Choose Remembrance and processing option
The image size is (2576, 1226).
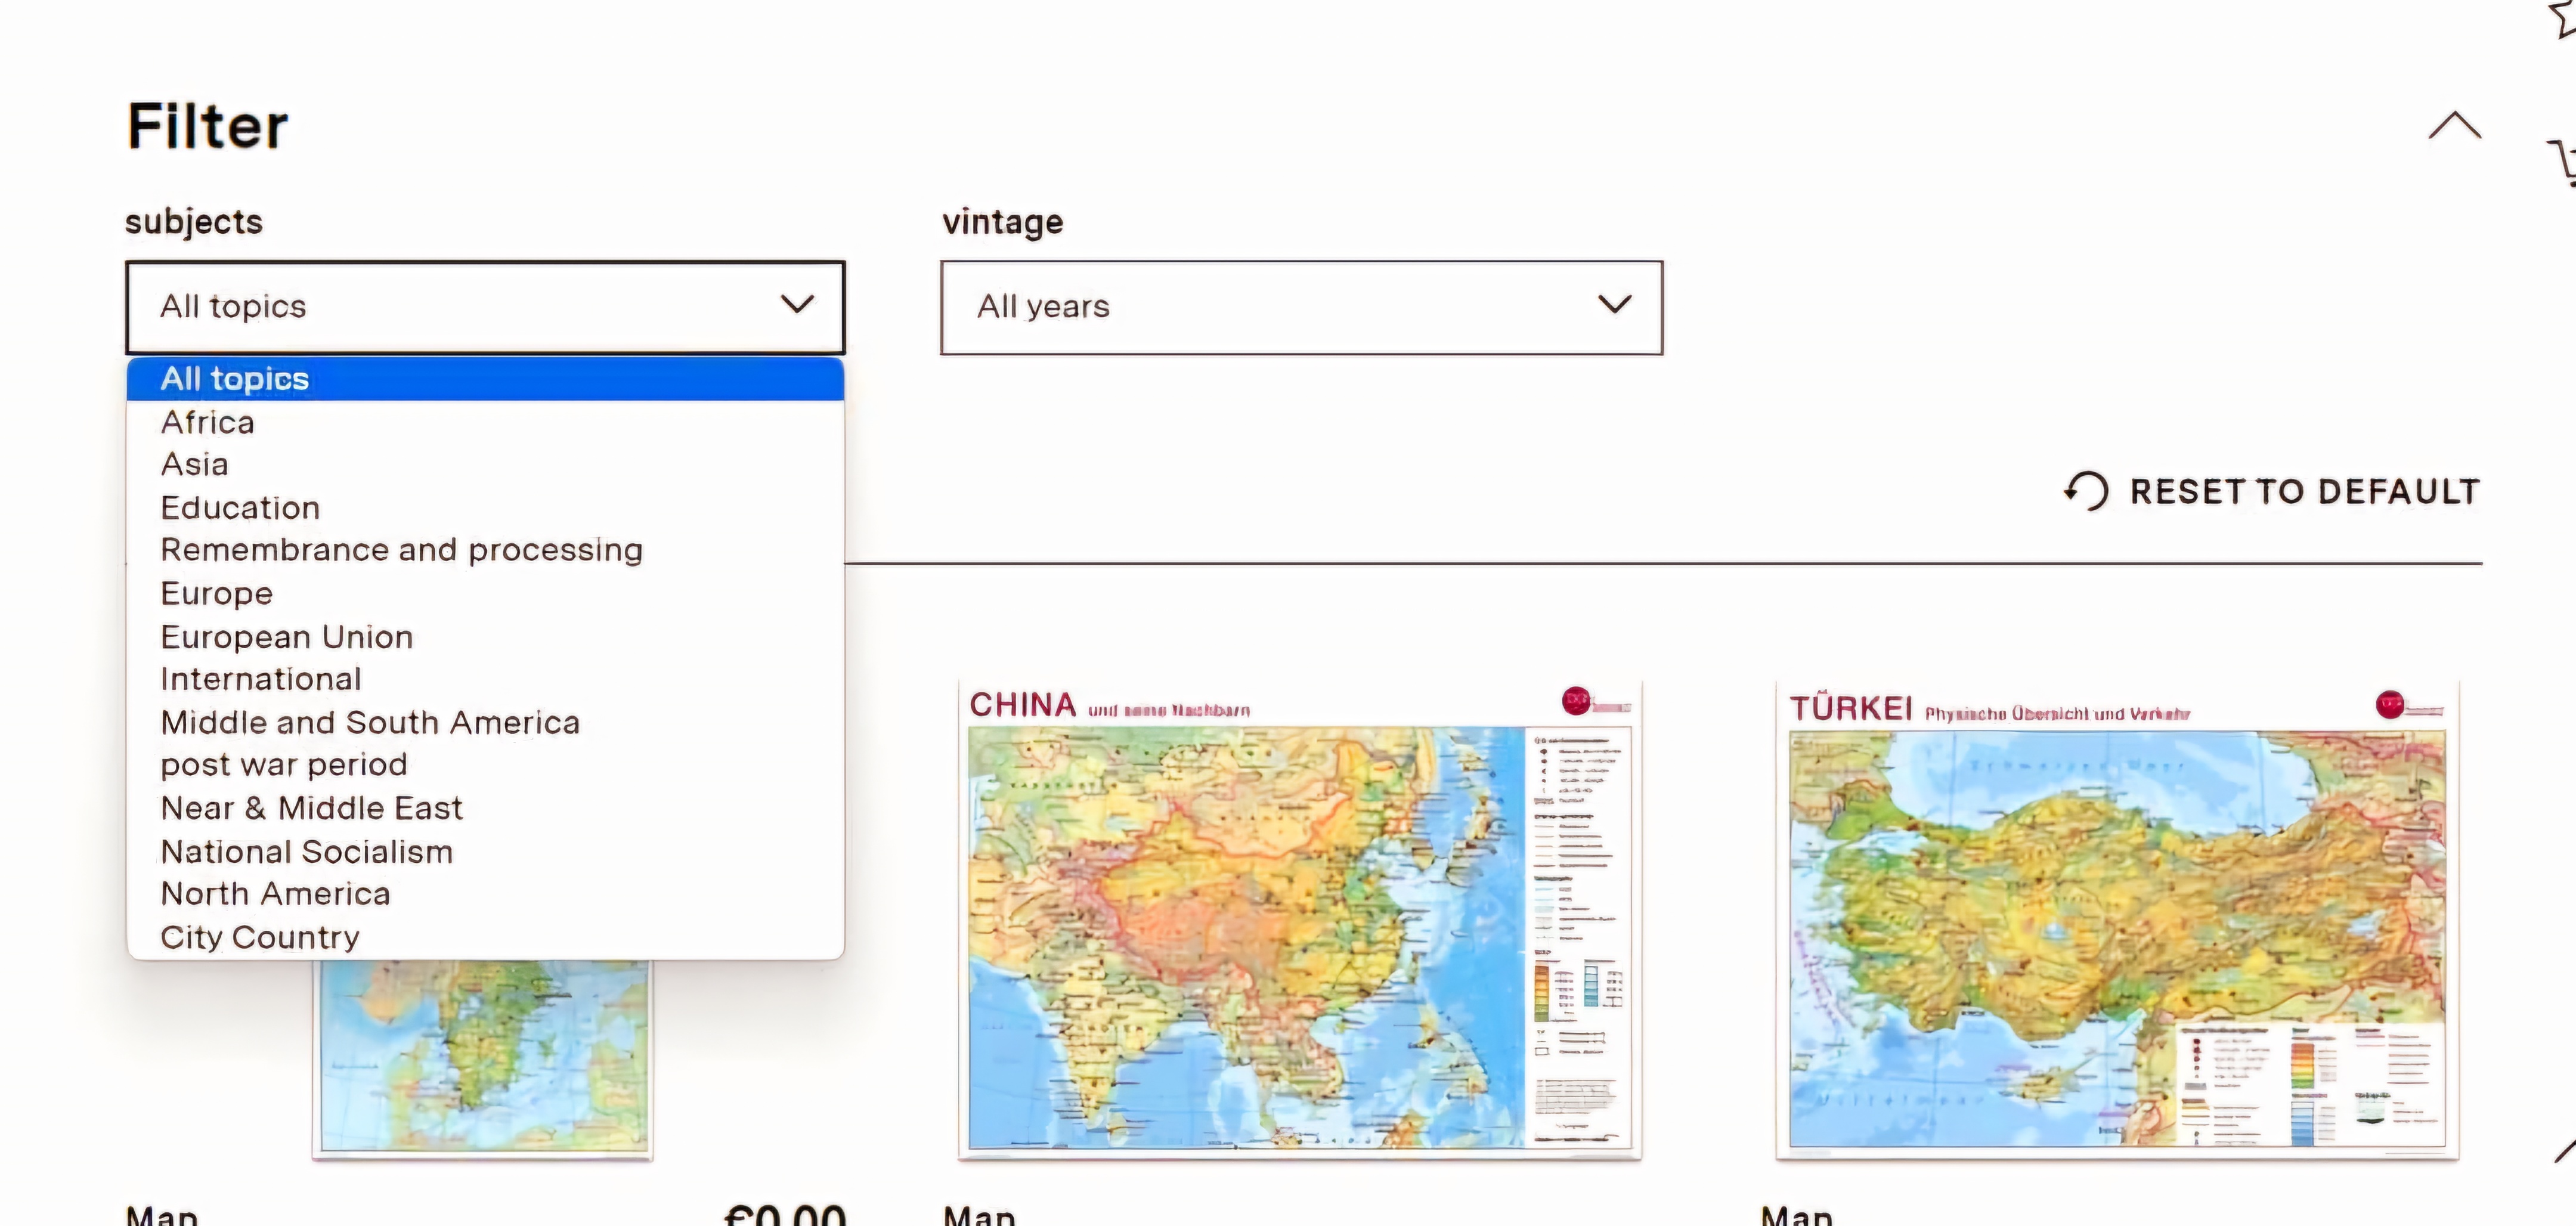click(x=401, y=550)
